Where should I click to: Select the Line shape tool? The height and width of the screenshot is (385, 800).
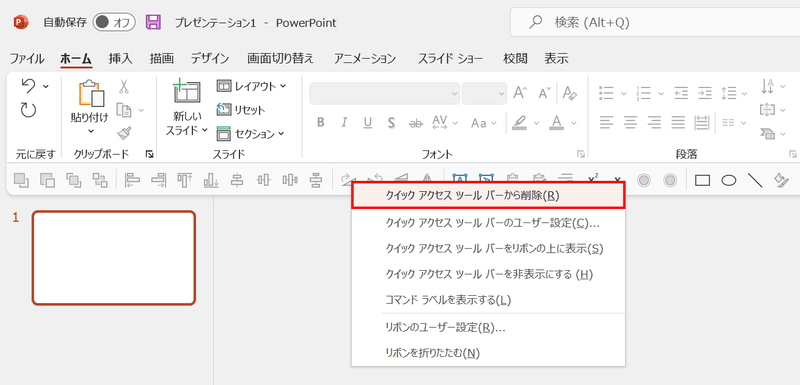755,180
